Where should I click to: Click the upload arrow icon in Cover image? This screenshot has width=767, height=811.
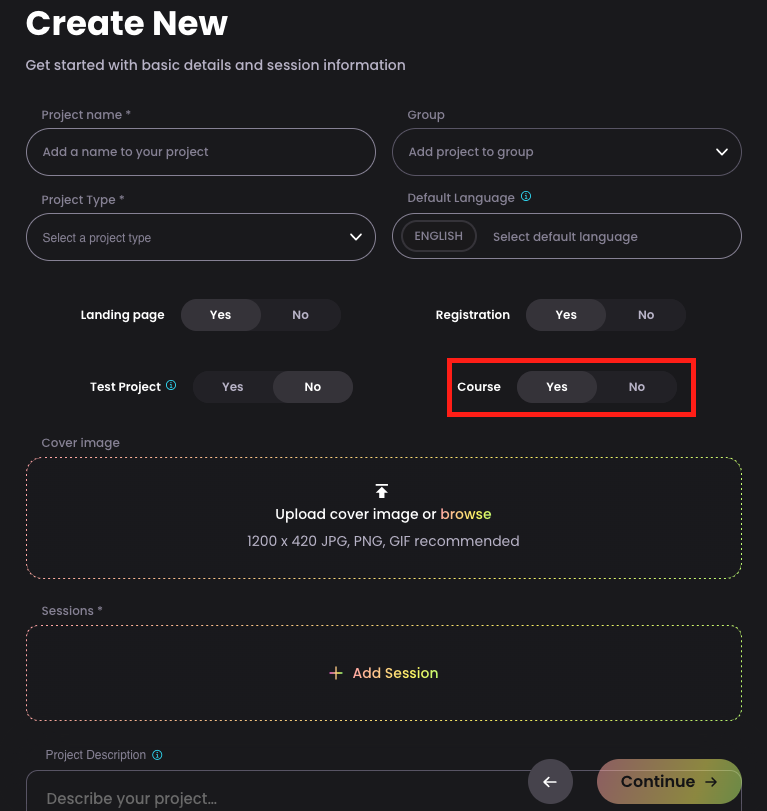(382, 491)
